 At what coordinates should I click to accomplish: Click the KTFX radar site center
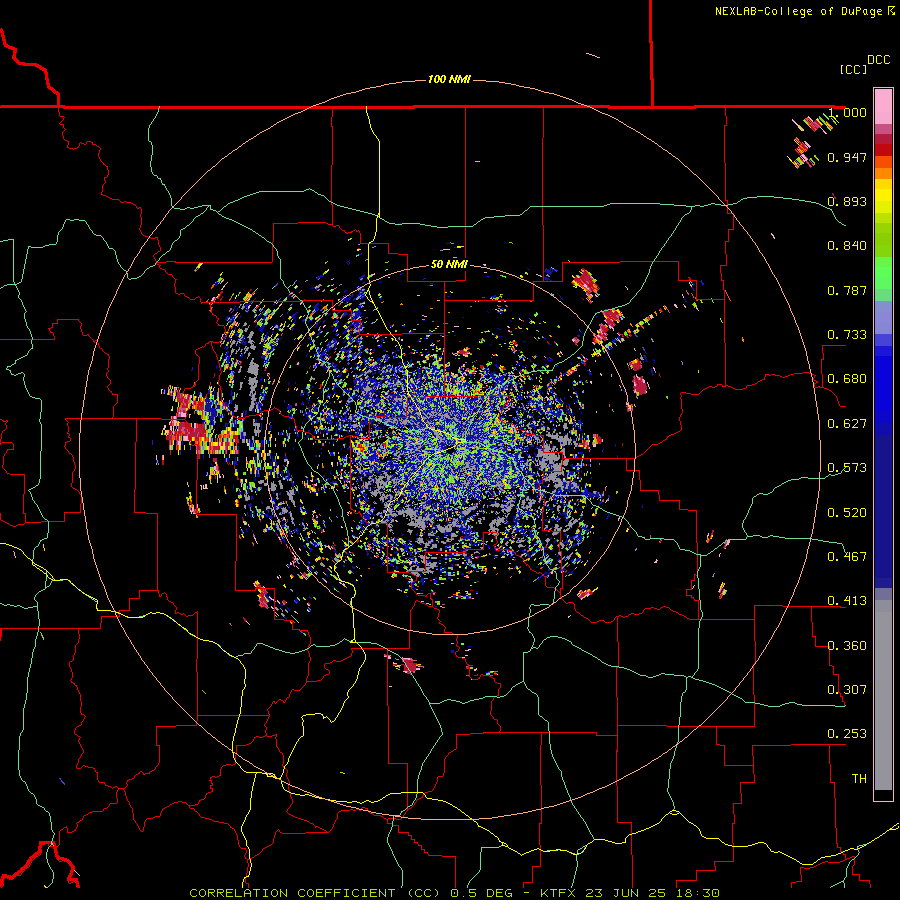451,449
